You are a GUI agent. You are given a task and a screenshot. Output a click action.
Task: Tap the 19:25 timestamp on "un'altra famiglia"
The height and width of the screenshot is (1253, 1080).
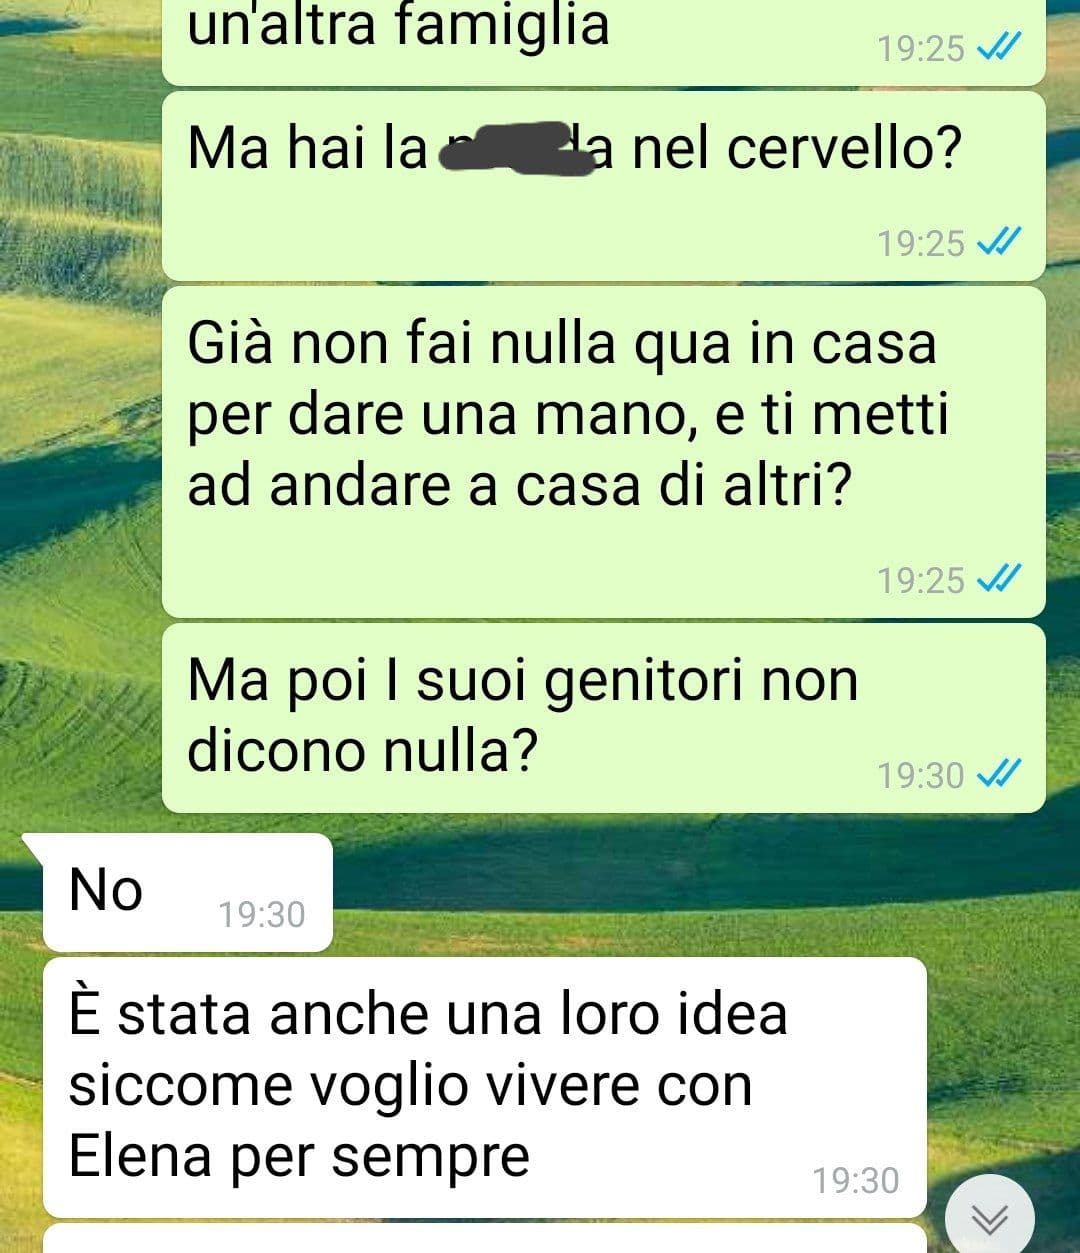(921, 47)
